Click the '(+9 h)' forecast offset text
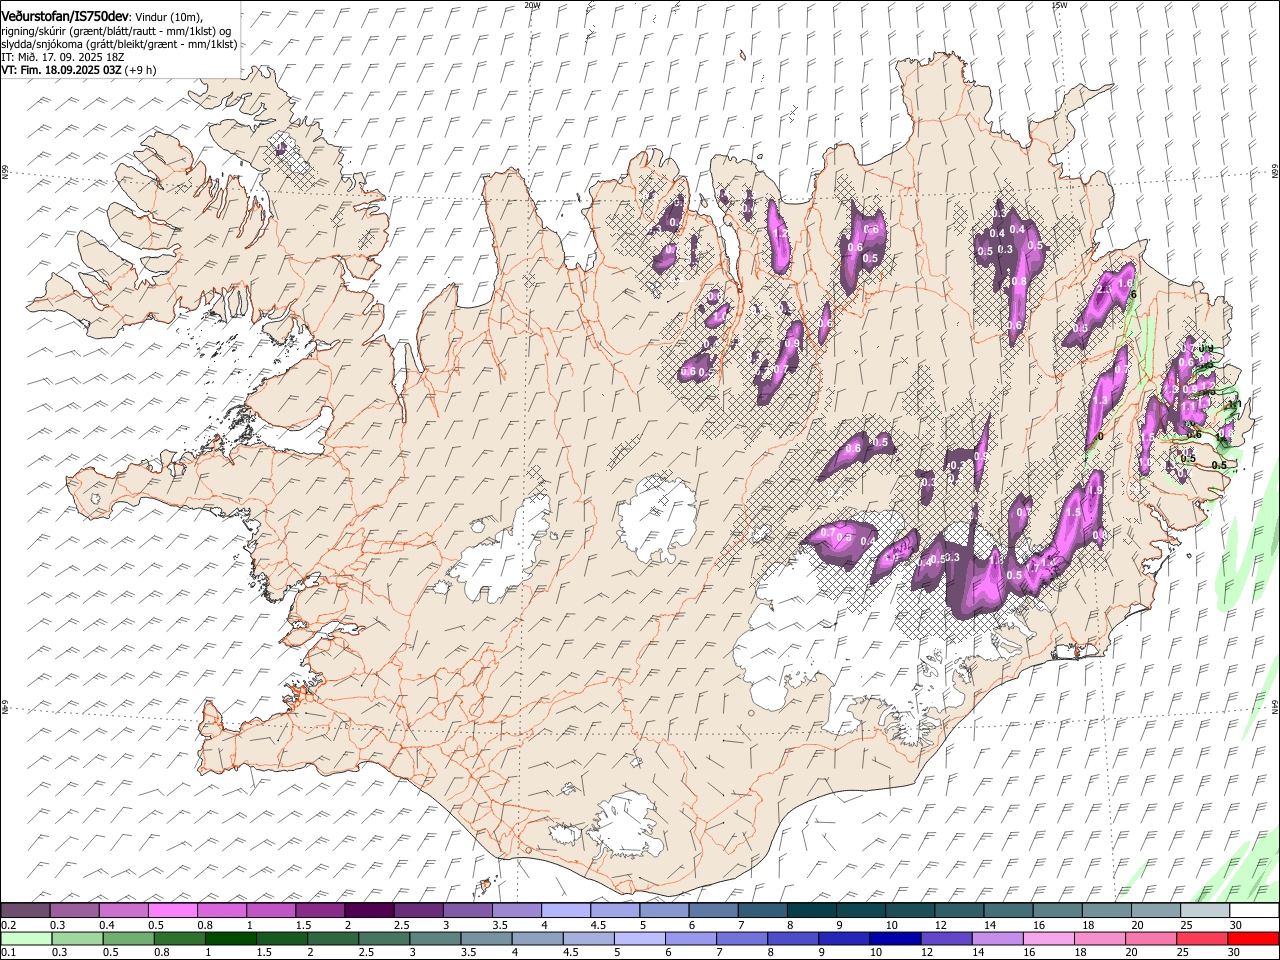 tap(141, 70)
